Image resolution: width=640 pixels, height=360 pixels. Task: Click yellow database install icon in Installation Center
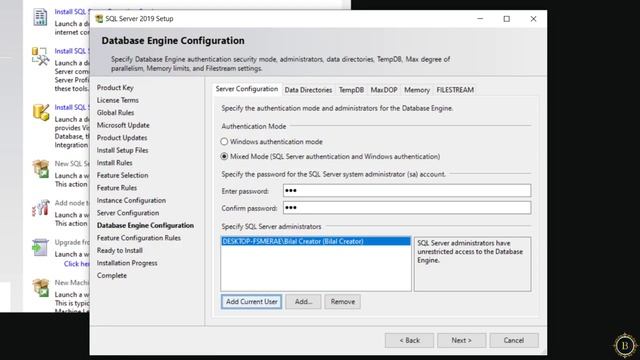point(41,112)
